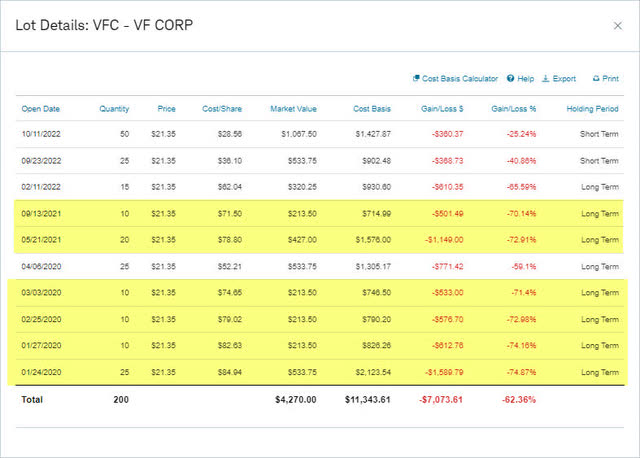Select the 03/03/2020 open date cell
Viewport: 640px width, 458px height.
pyautogui.click(x=41, y=293)
